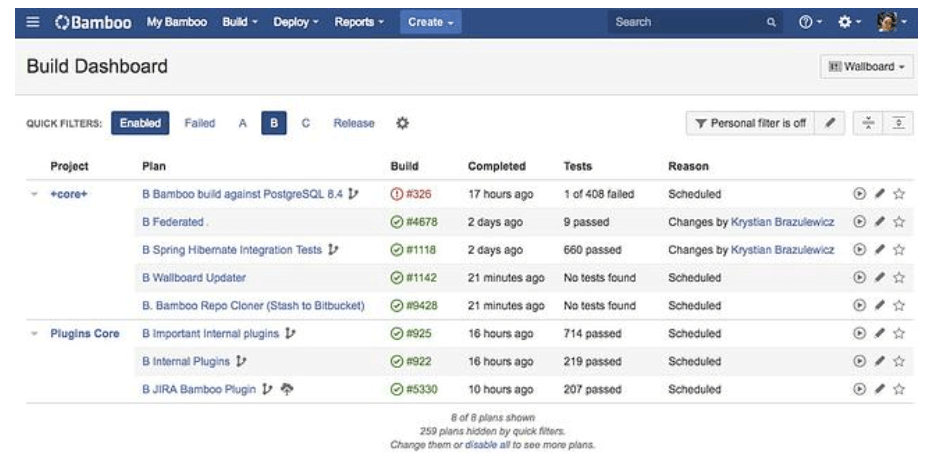The image size is (926, 472).
Task: Open the user avatar menu
Action: [x=892, y=22]
